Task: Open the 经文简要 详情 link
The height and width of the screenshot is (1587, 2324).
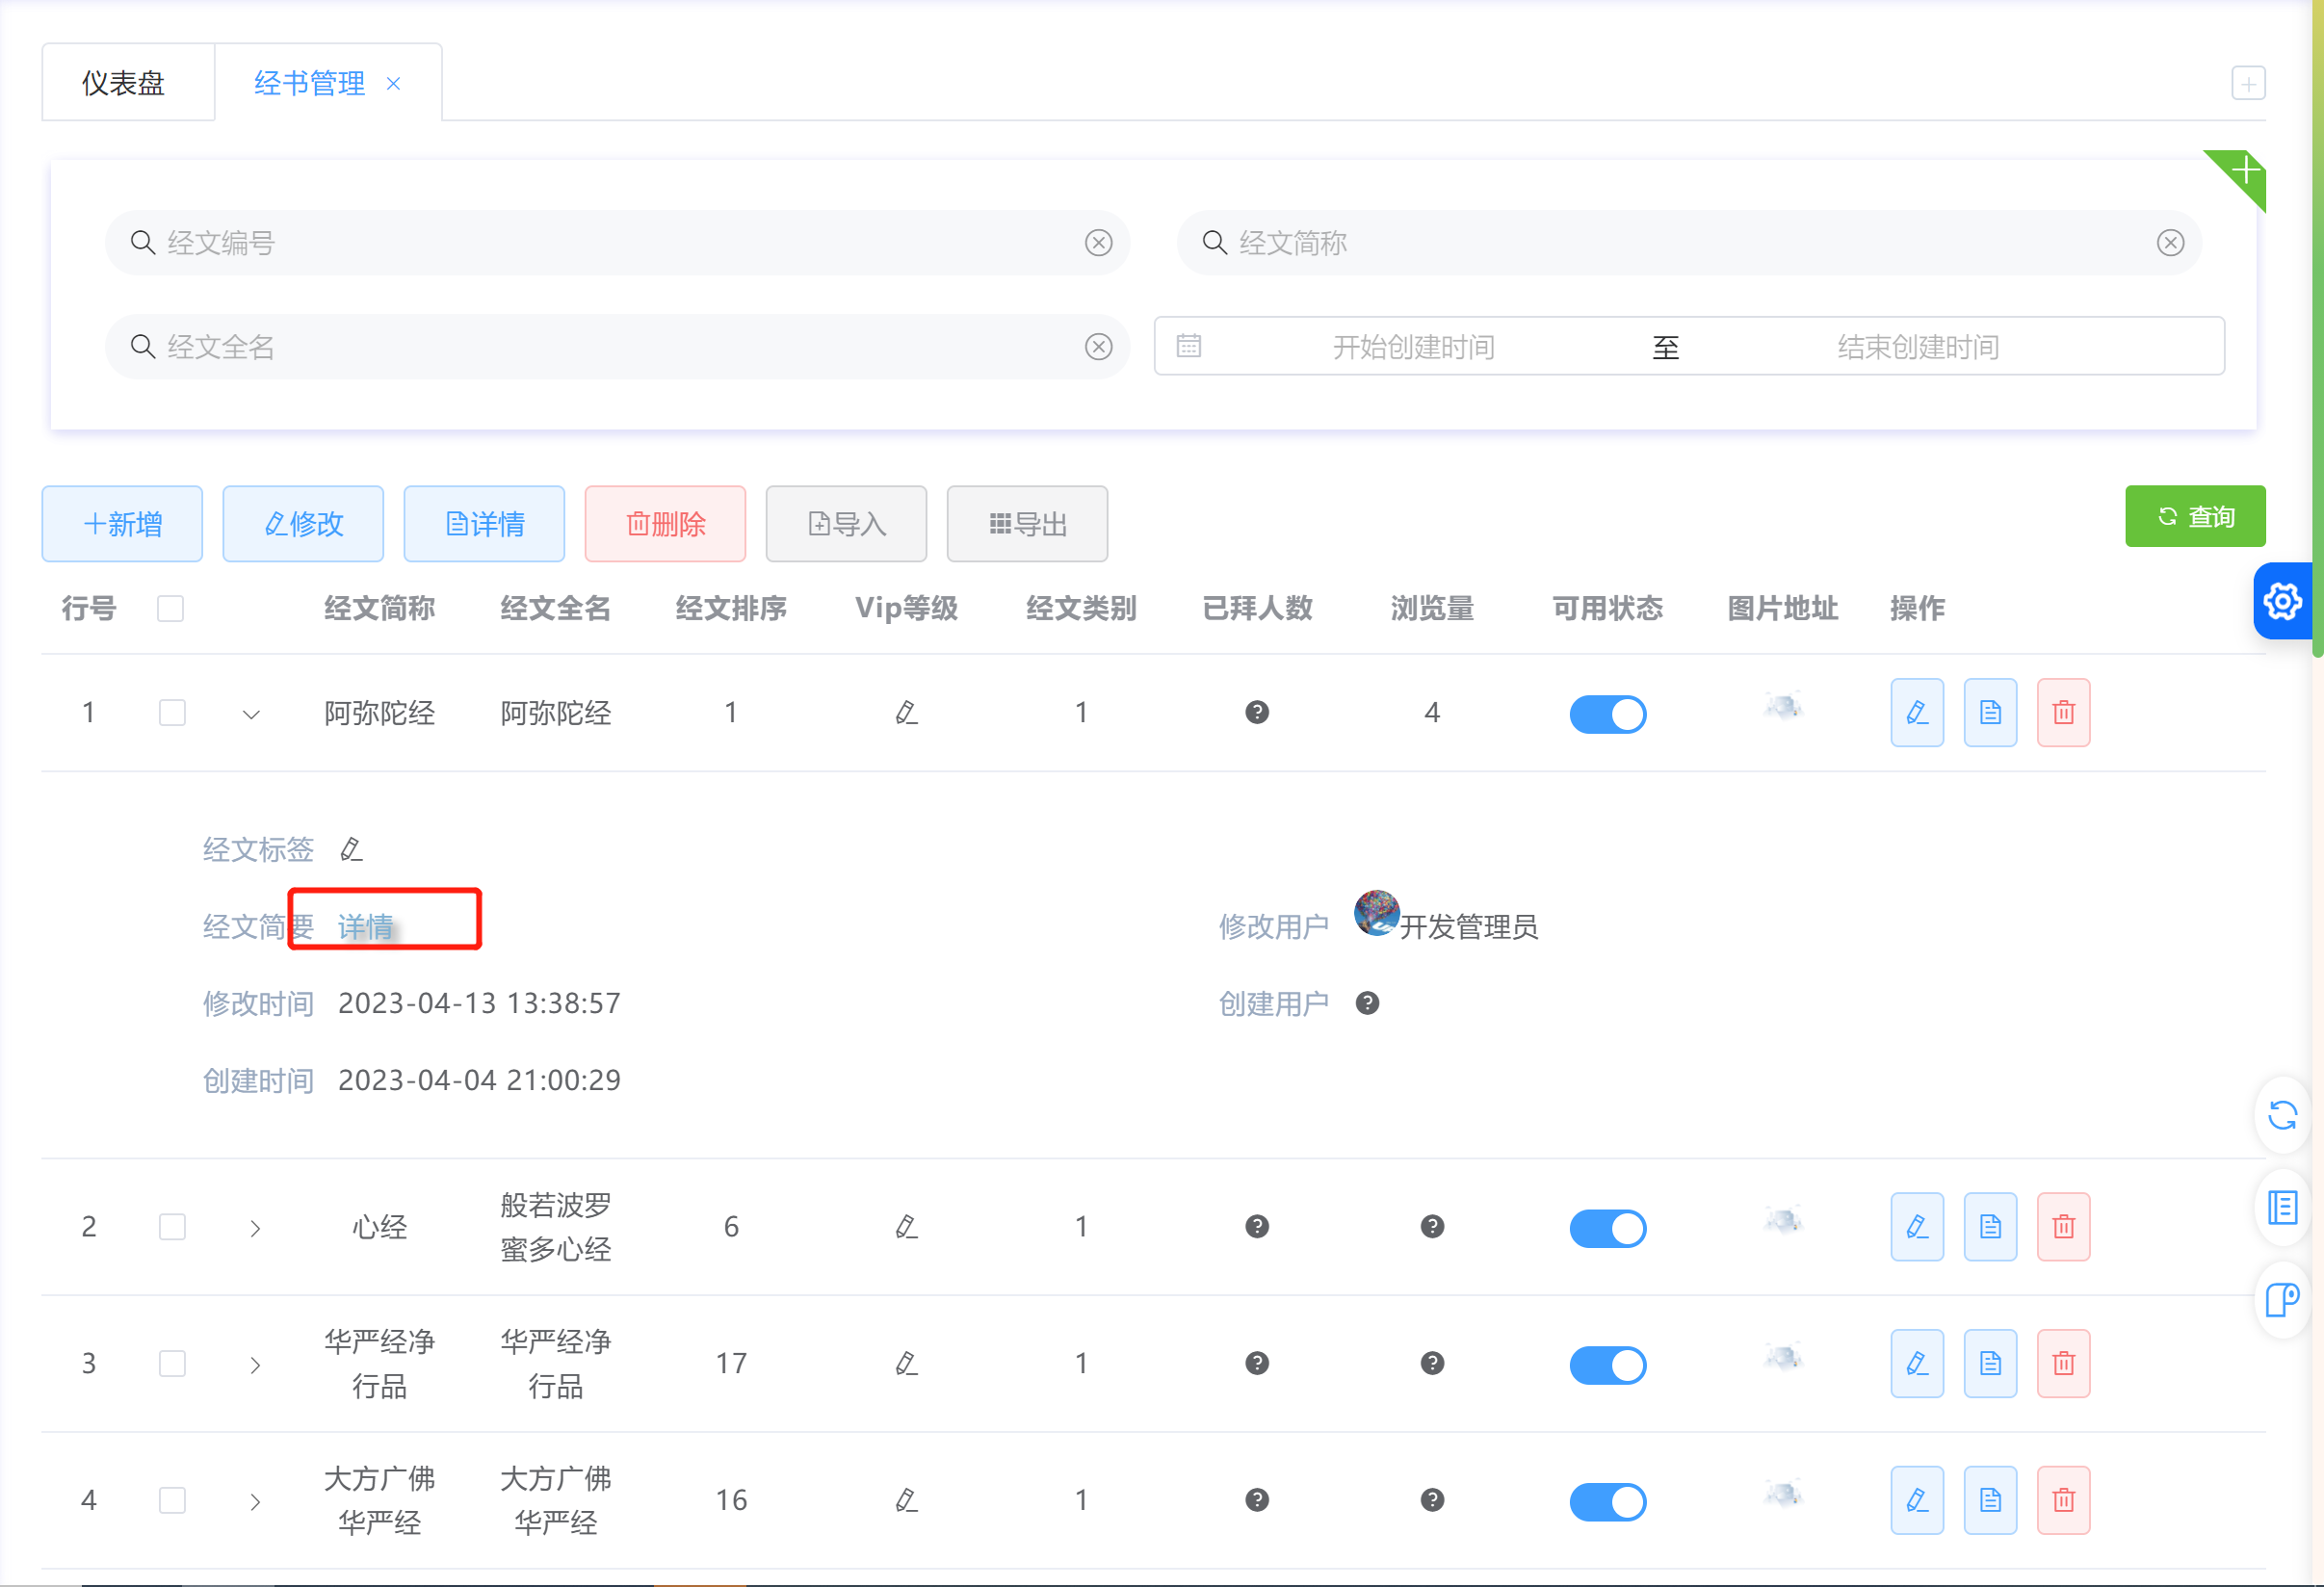Action: tap(365, 927)
